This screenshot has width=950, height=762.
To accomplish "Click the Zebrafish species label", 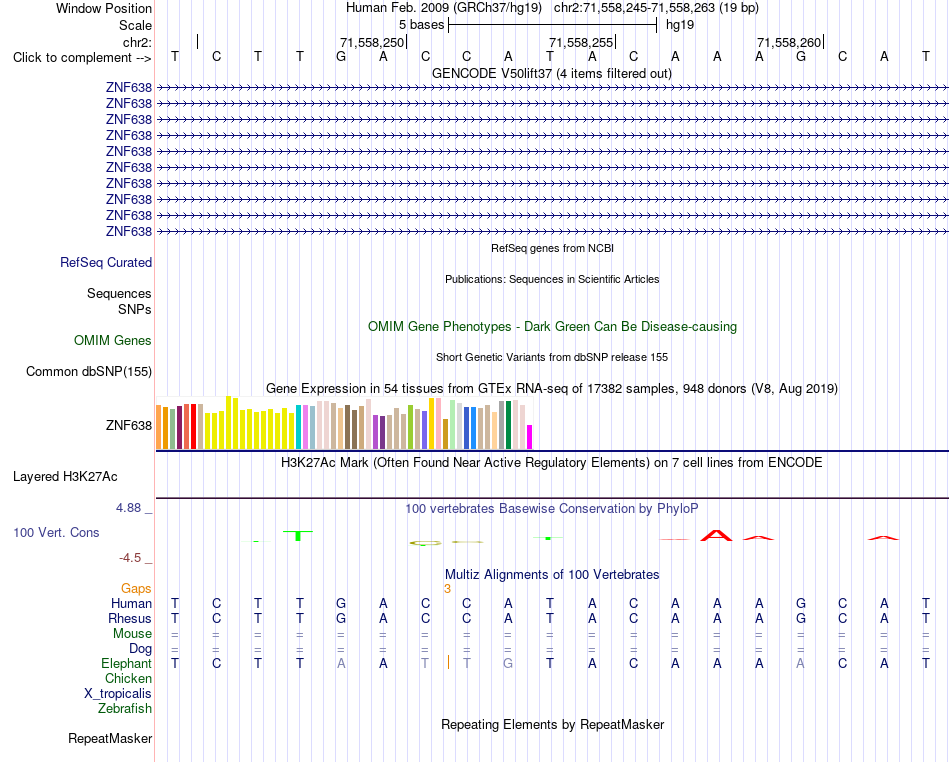I will tap(125, 708).
